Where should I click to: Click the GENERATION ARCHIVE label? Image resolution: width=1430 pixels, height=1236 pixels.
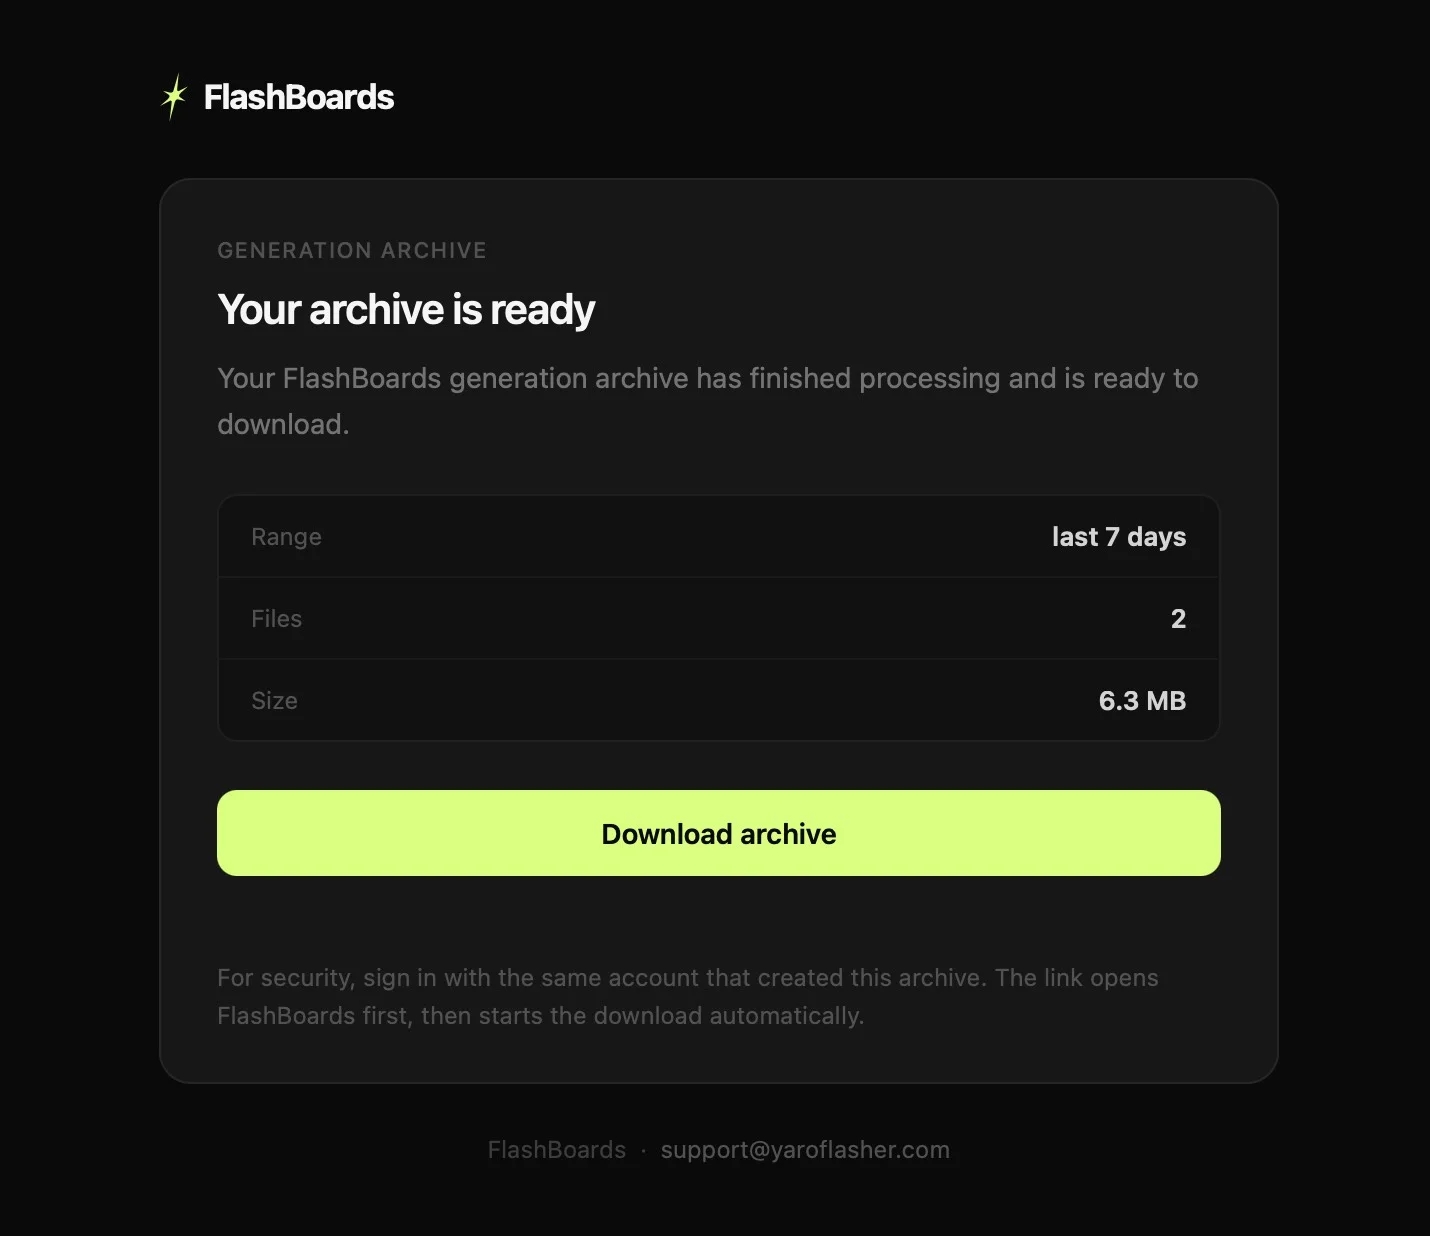(352, 250)
